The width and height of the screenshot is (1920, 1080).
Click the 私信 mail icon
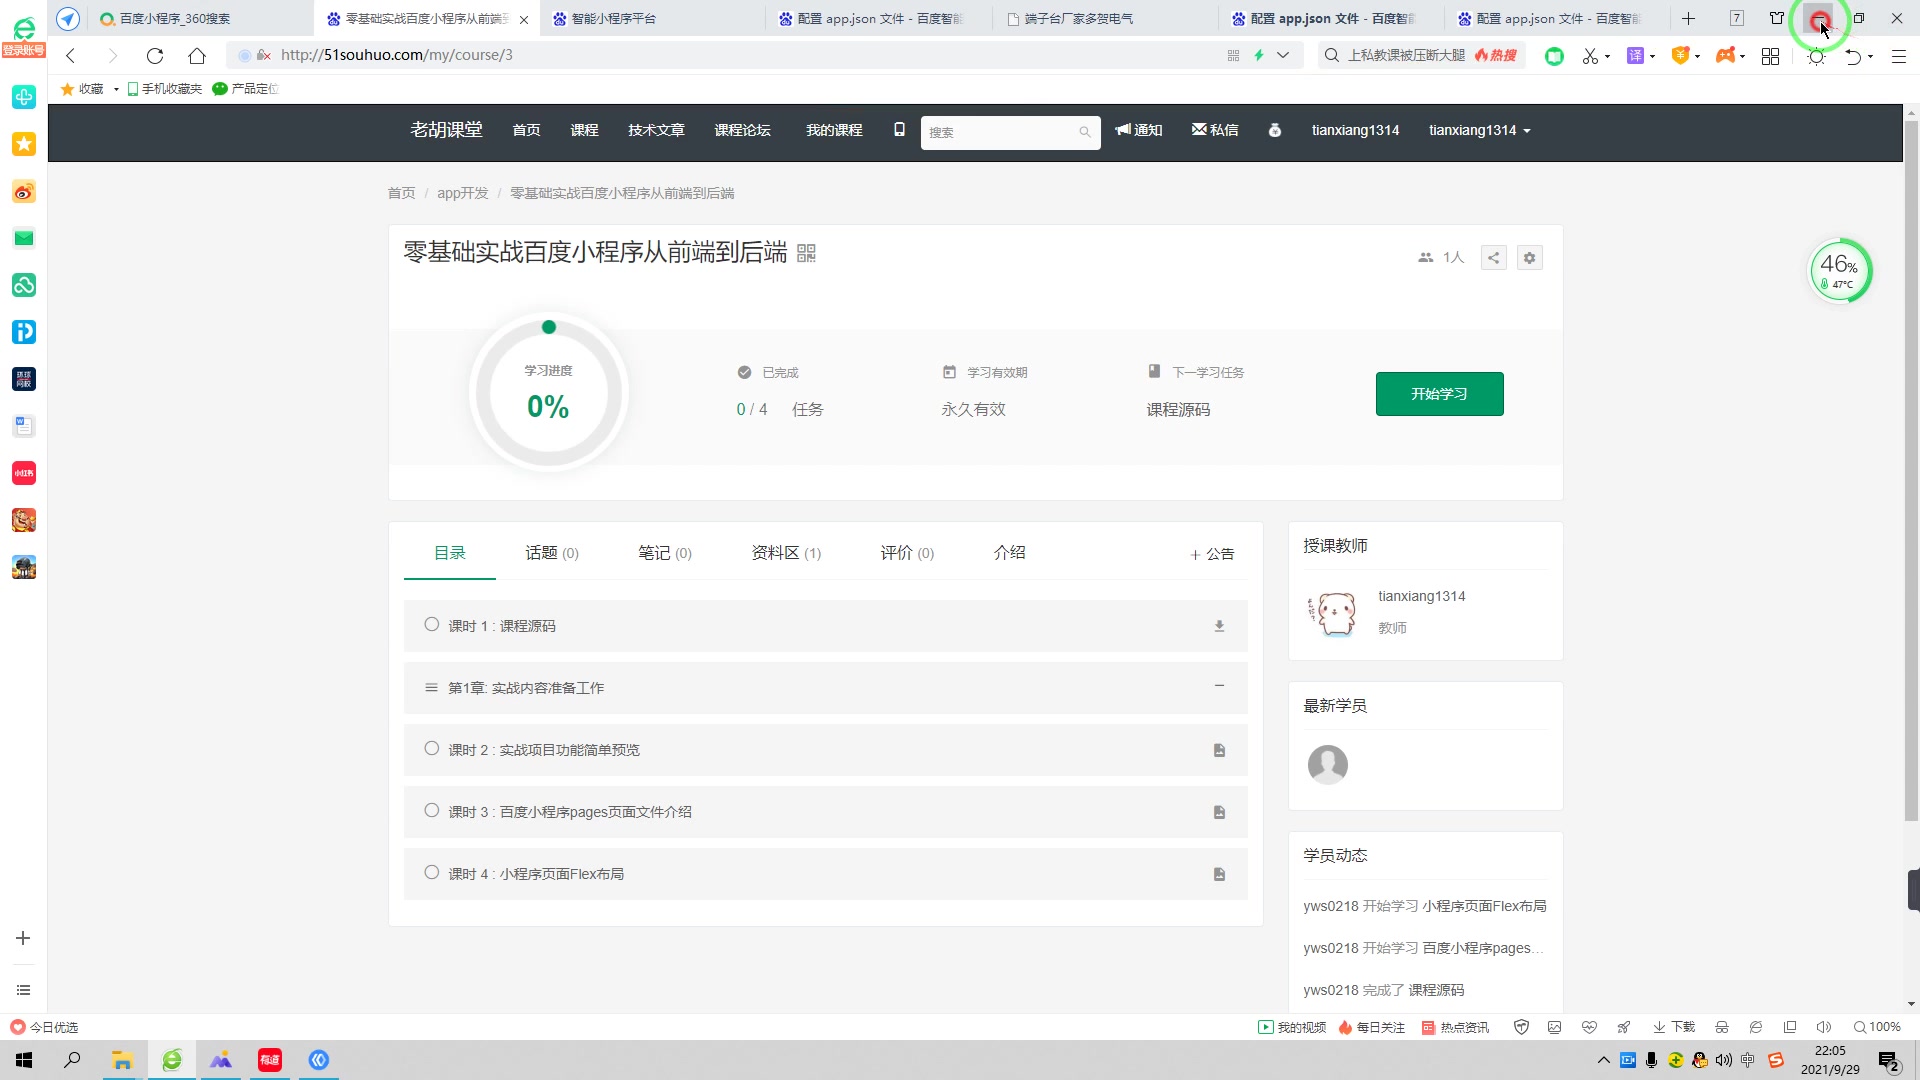tap(1200, 129)
